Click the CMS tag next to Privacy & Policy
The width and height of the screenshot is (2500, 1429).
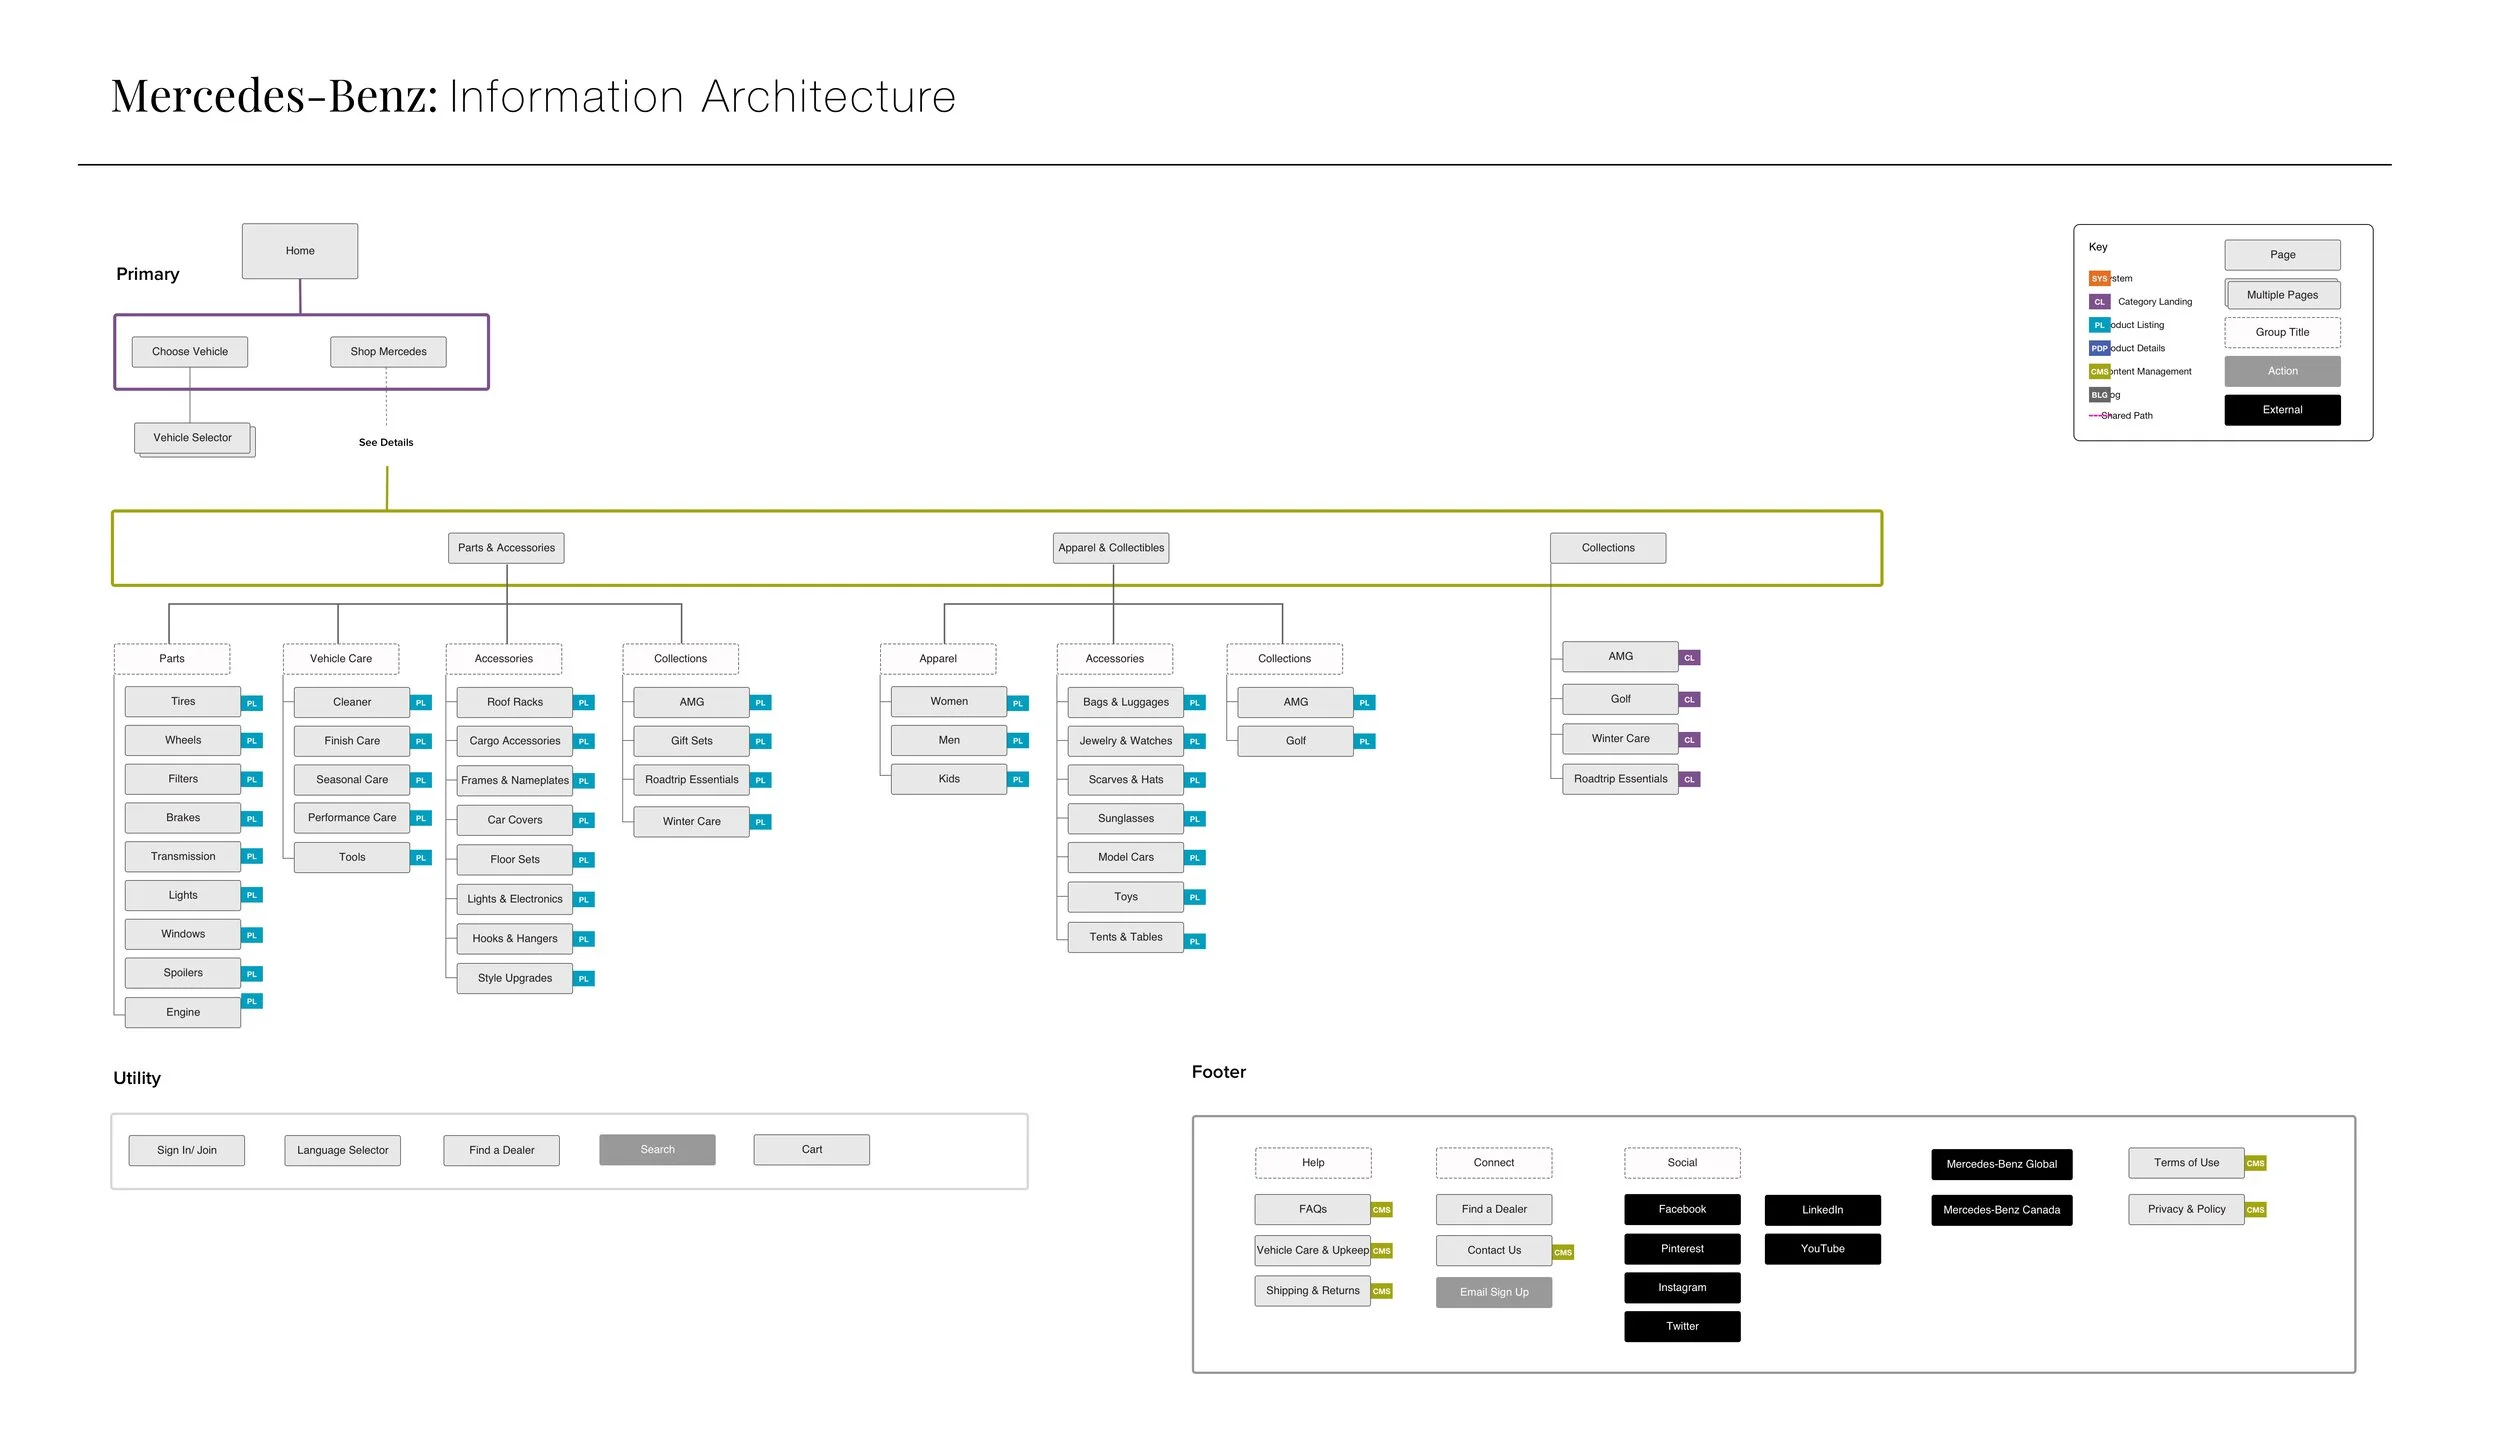[2255, 1210]
